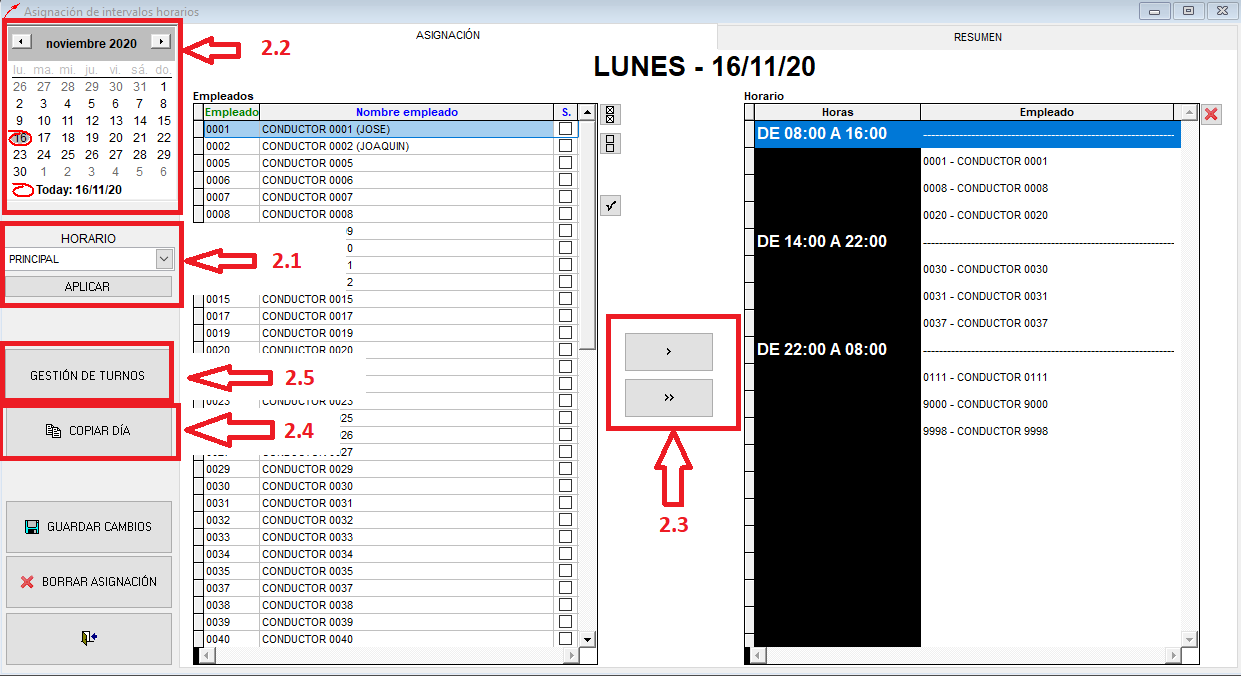The image size is (1241, 676).
Task: Click GUARDAR CAMBIOS to save
Action: pos(89,527)
